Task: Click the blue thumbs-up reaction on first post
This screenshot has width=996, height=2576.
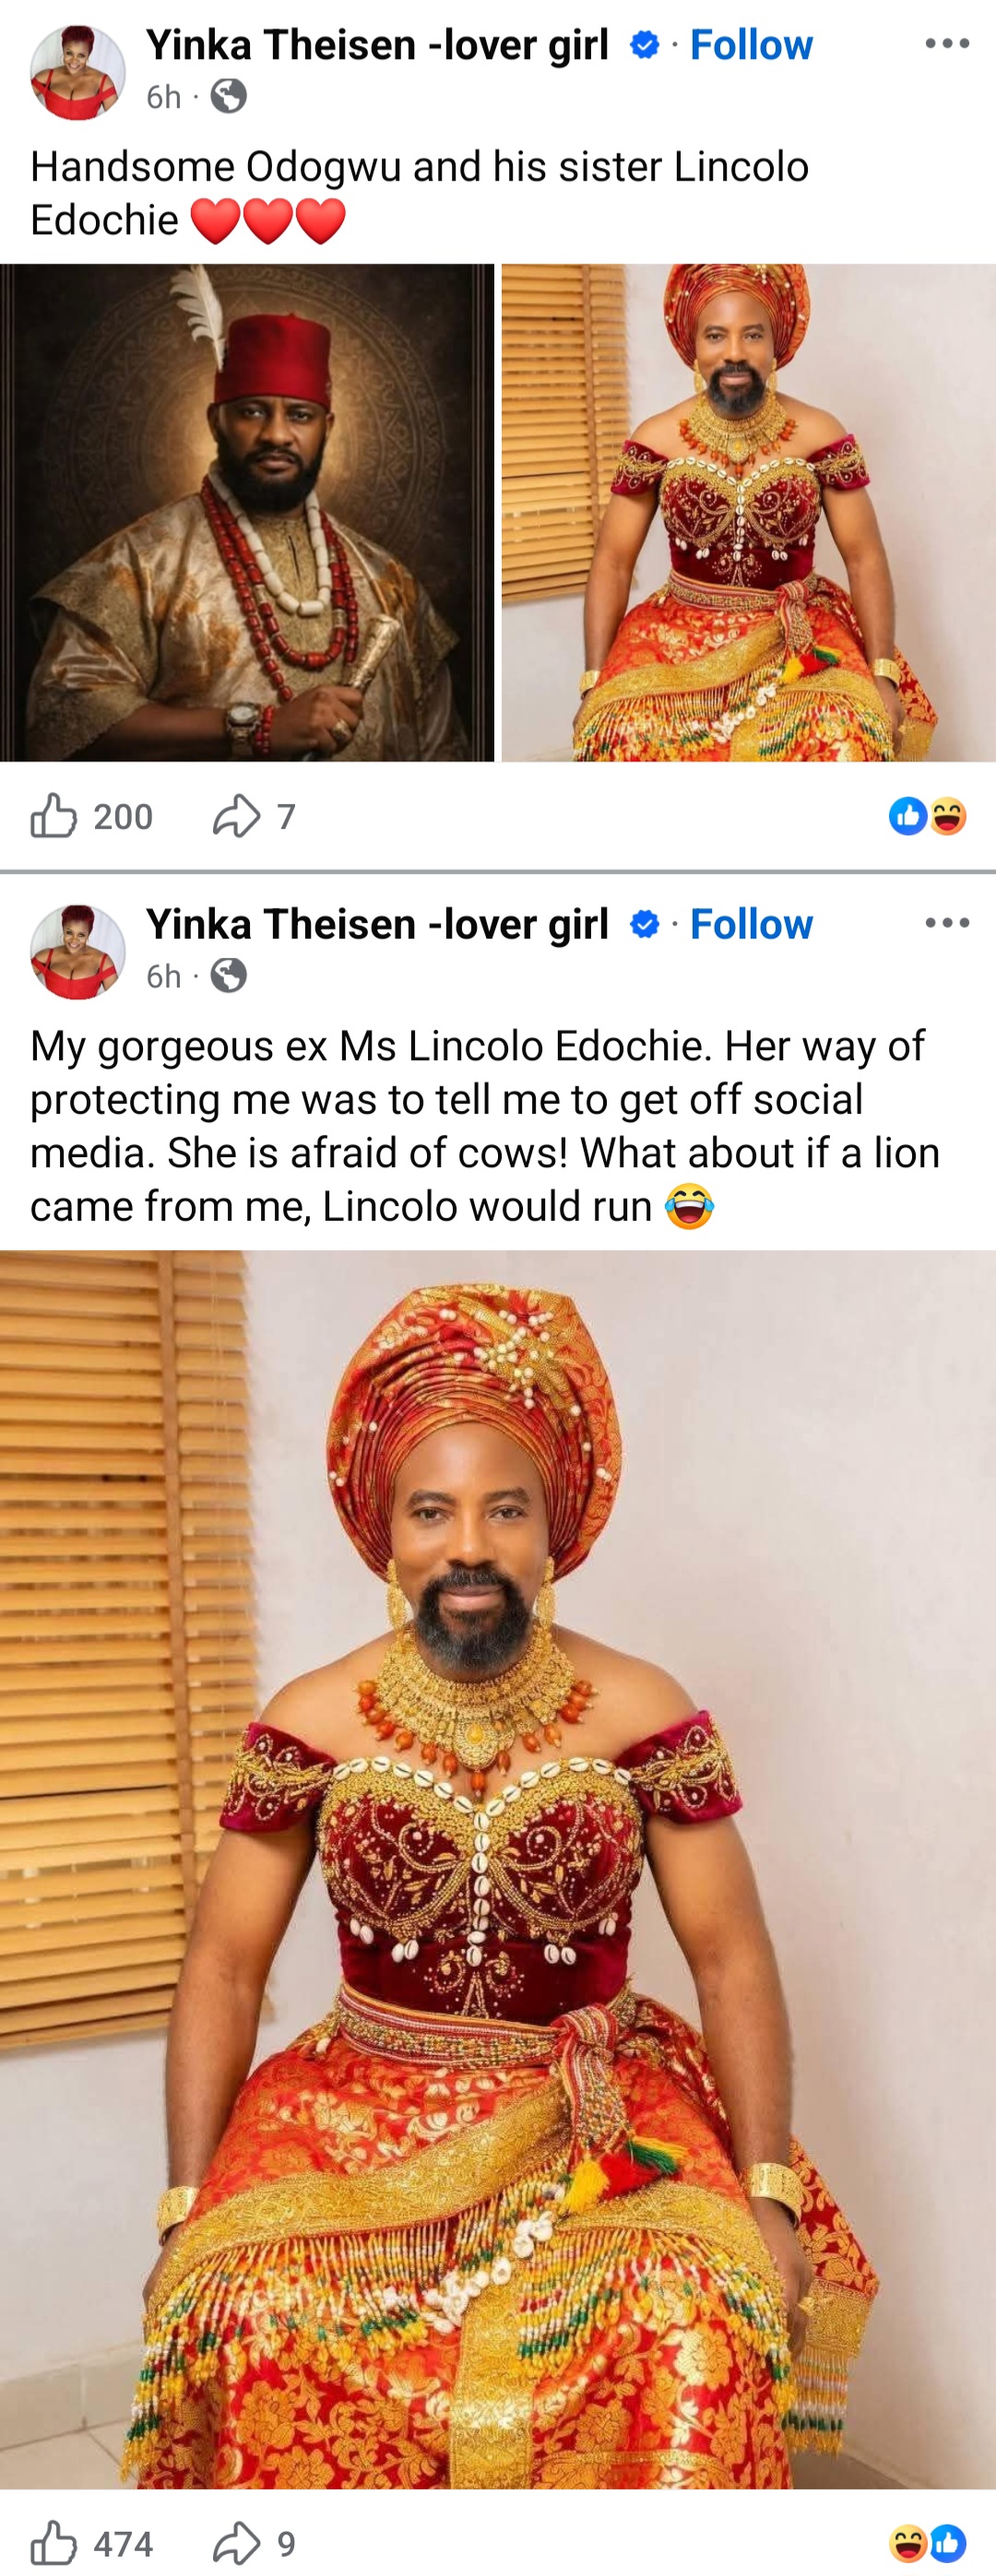Action: point(908,817)
